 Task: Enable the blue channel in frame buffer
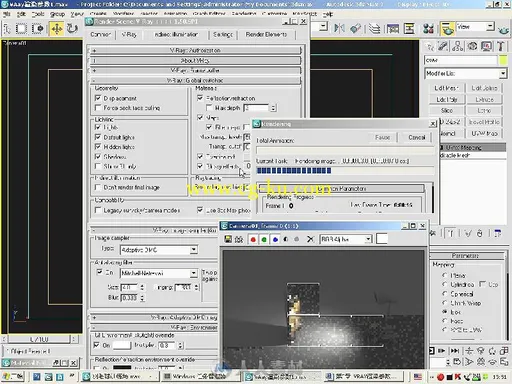click(x=275, y=239)
